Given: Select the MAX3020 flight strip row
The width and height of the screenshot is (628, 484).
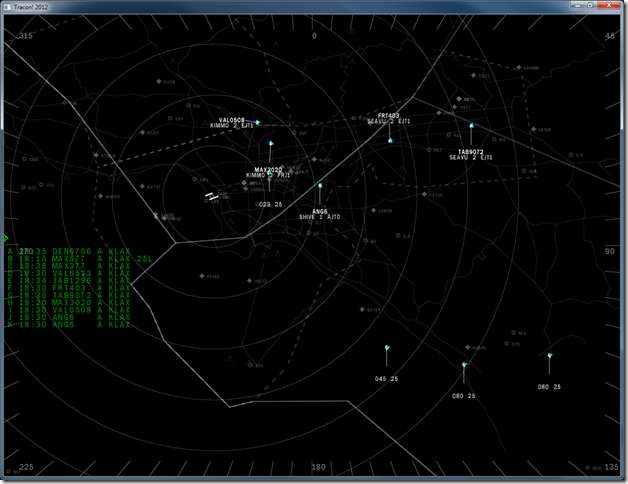Looking at the screenshot, I should point(70,303).
